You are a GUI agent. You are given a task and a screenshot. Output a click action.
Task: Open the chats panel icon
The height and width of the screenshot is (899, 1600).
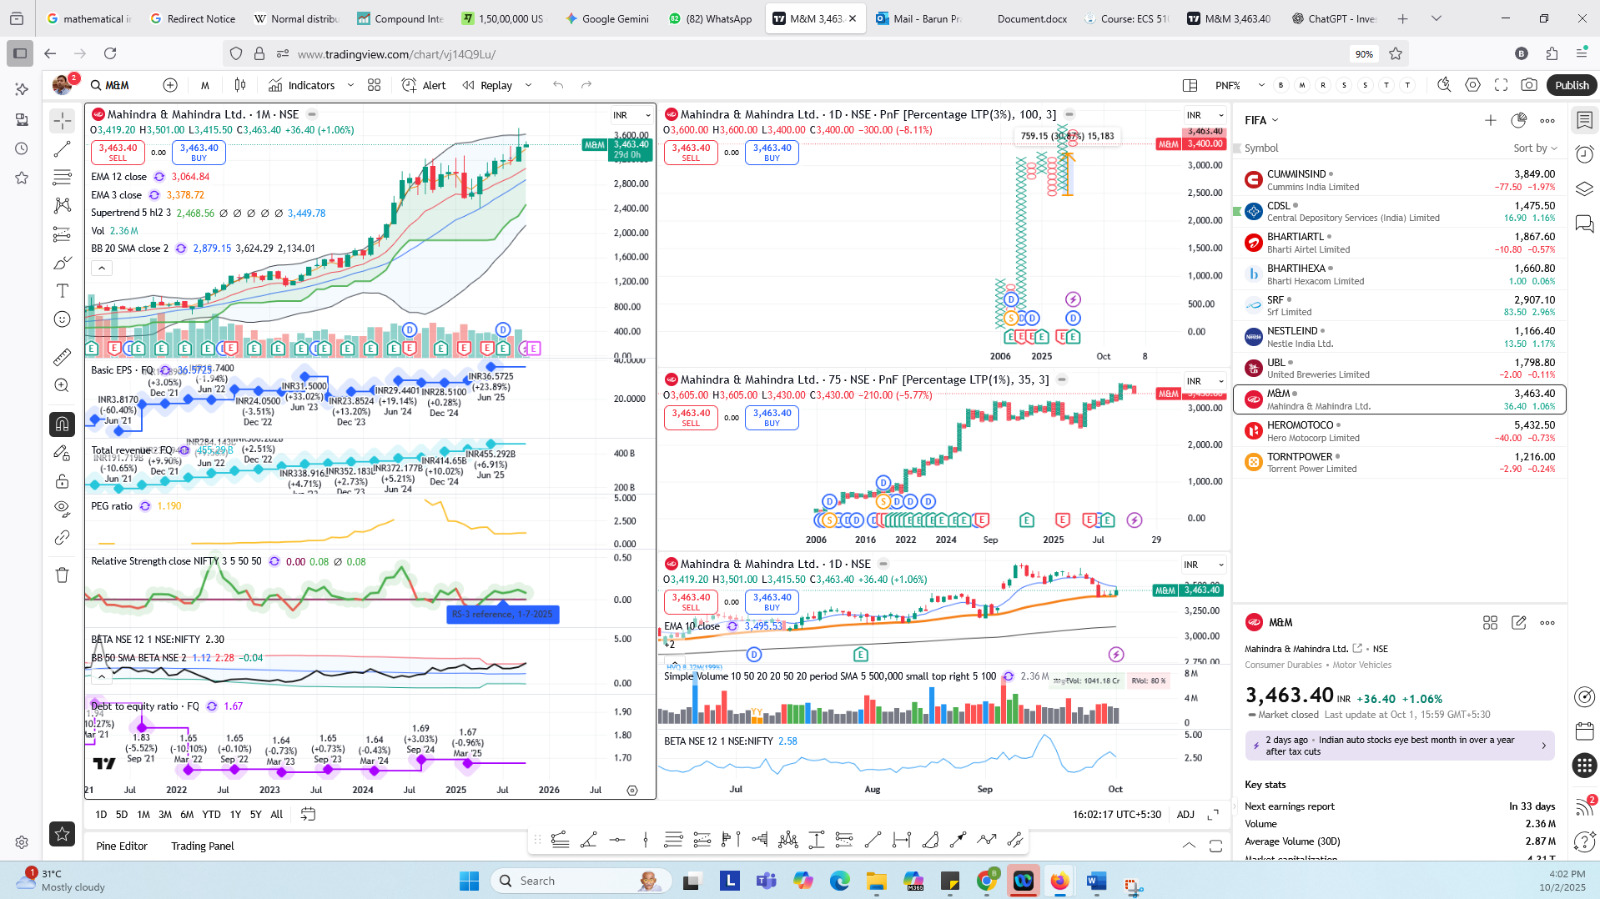tap(1584, 223)
